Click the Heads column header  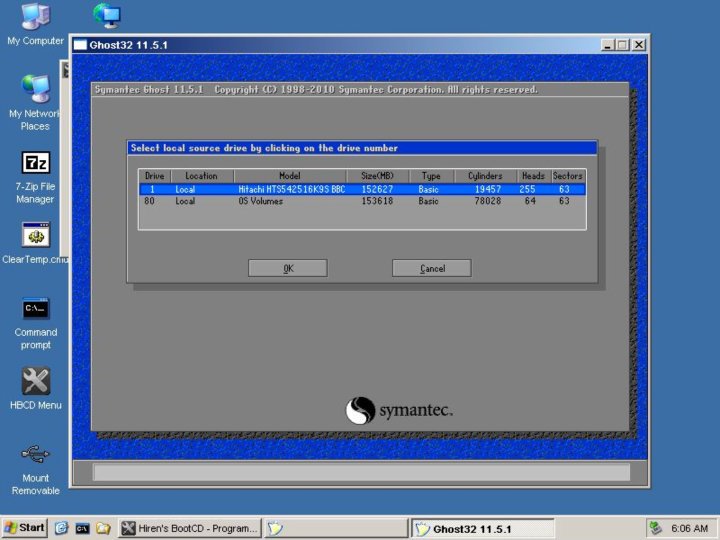tap(534, 176)
